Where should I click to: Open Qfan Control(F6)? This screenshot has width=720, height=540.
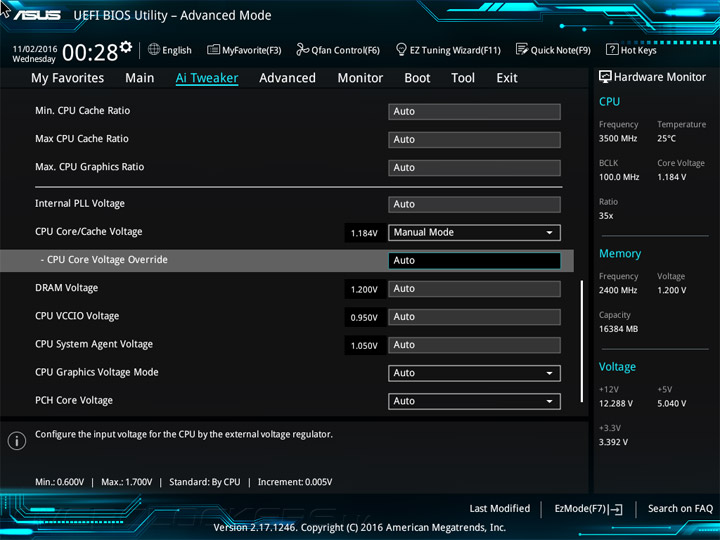(338, 50)
